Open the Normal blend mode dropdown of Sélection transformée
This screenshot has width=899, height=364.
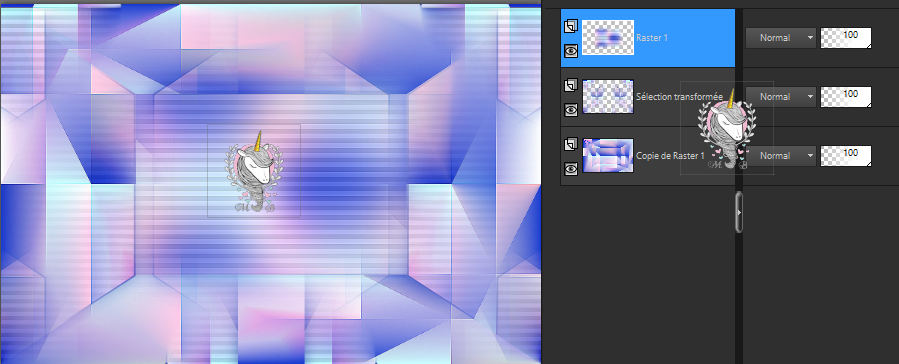click(x=780, y=96)
